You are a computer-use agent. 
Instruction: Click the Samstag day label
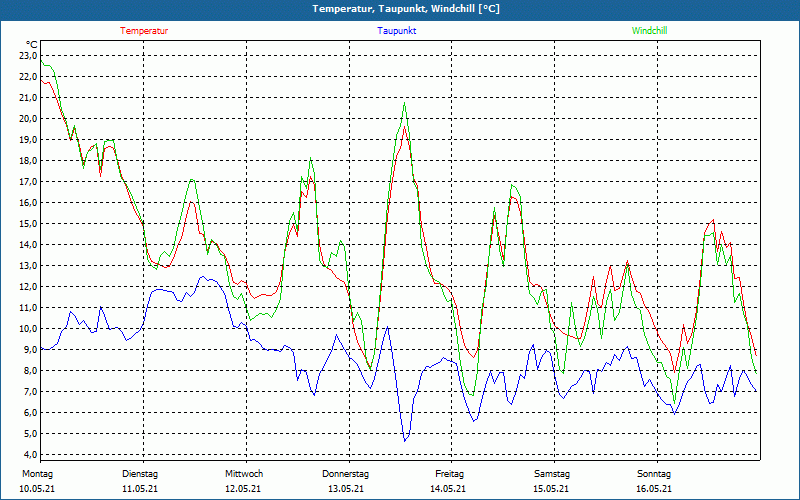point(553,474)
